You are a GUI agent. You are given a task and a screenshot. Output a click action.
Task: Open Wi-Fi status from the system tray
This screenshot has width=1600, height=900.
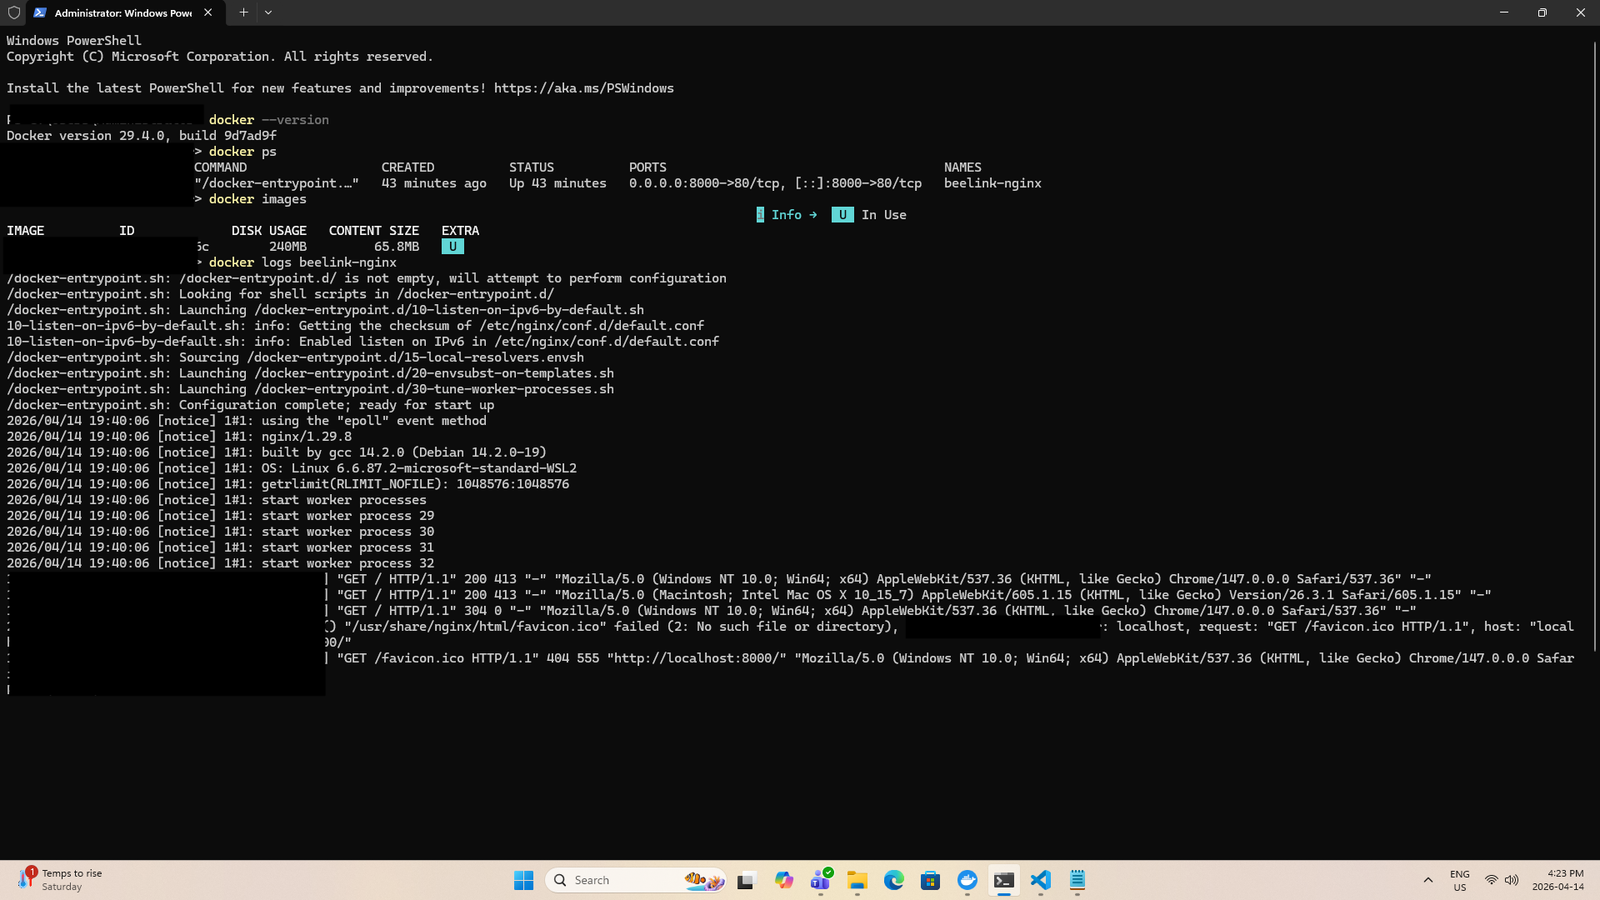[x=1489, y=880]
